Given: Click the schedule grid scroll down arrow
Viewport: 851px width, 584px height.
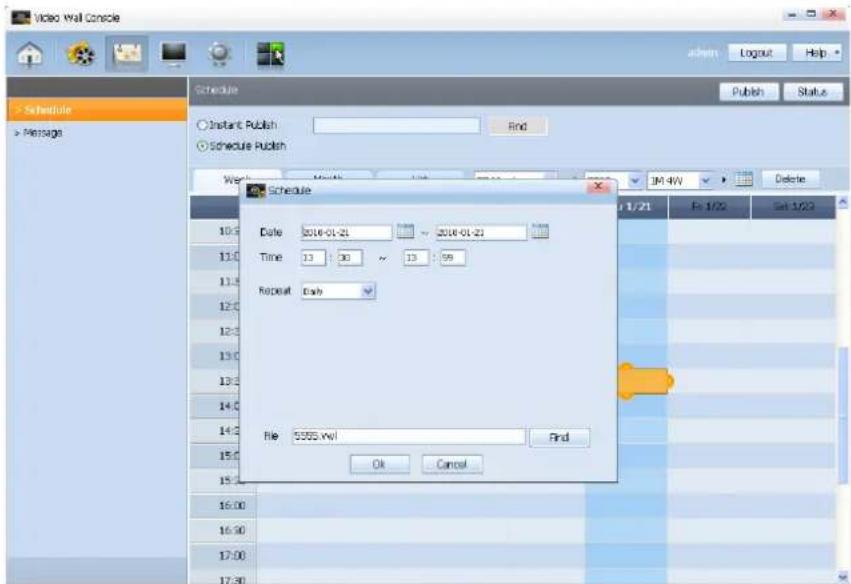Looking at the screenshot, I should tap(843, 576).
